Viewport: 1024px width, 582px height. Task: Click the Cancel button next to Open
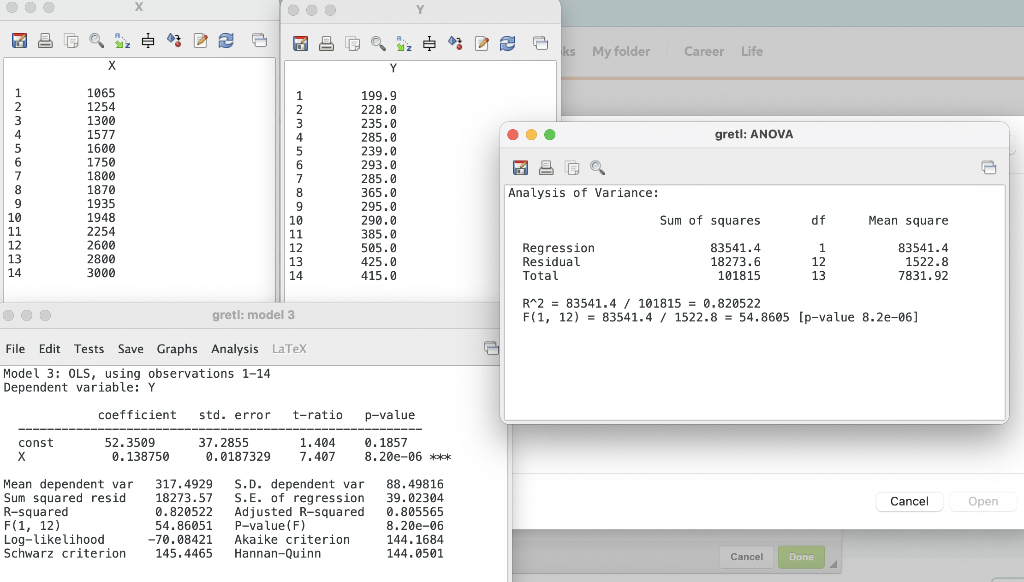908,501
